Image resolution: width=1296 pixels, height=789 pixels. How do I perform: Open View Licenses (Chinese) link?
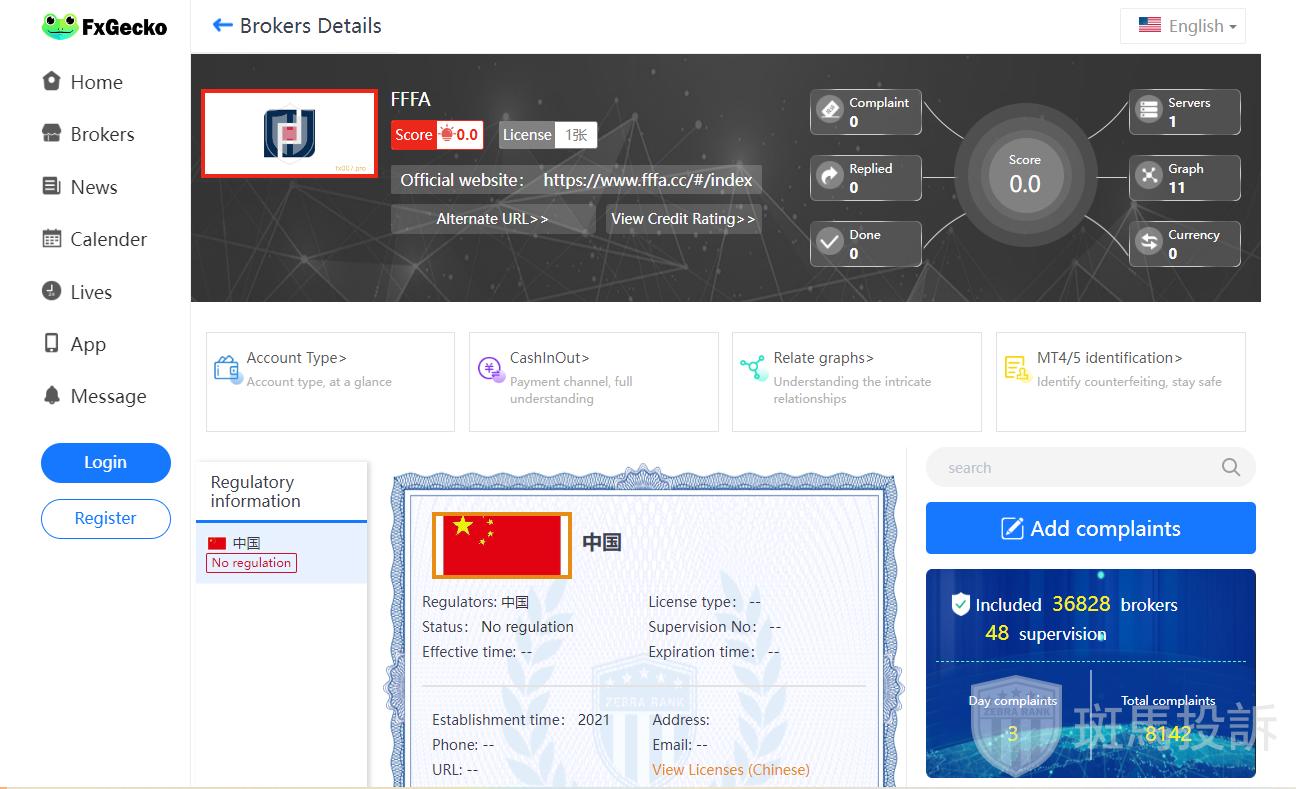click(731, 770)
